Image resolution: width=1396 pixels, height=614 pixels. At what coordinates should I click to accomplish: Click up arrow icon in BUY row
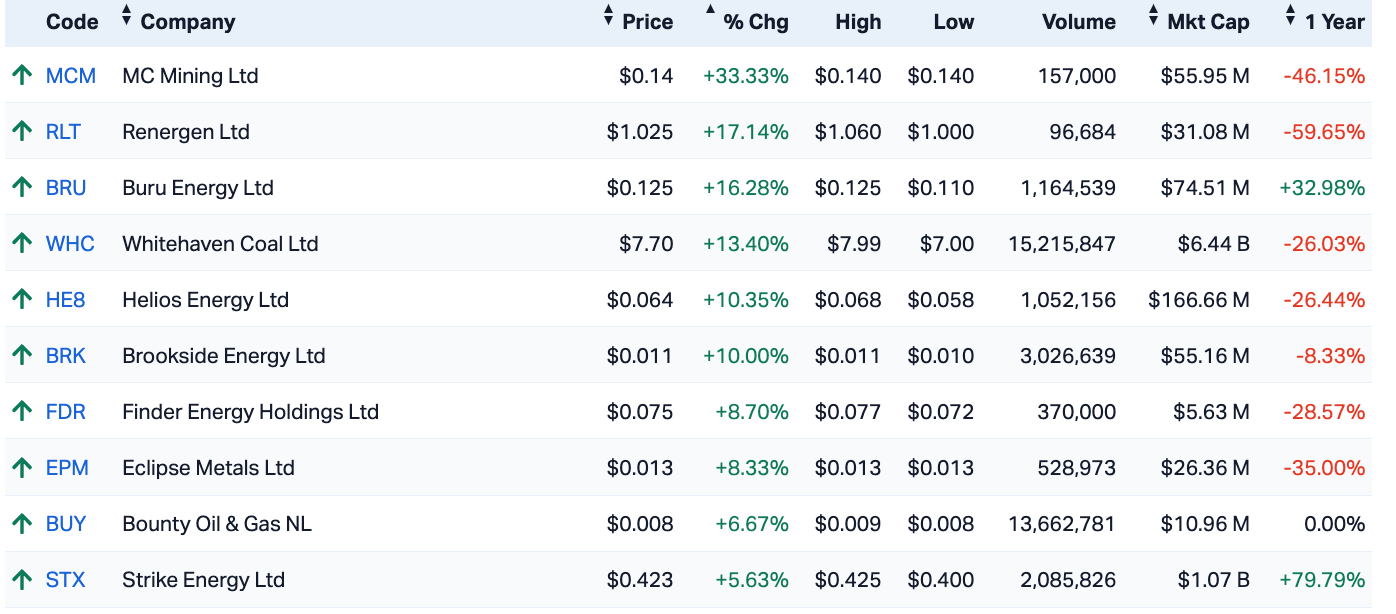(22, 524)
